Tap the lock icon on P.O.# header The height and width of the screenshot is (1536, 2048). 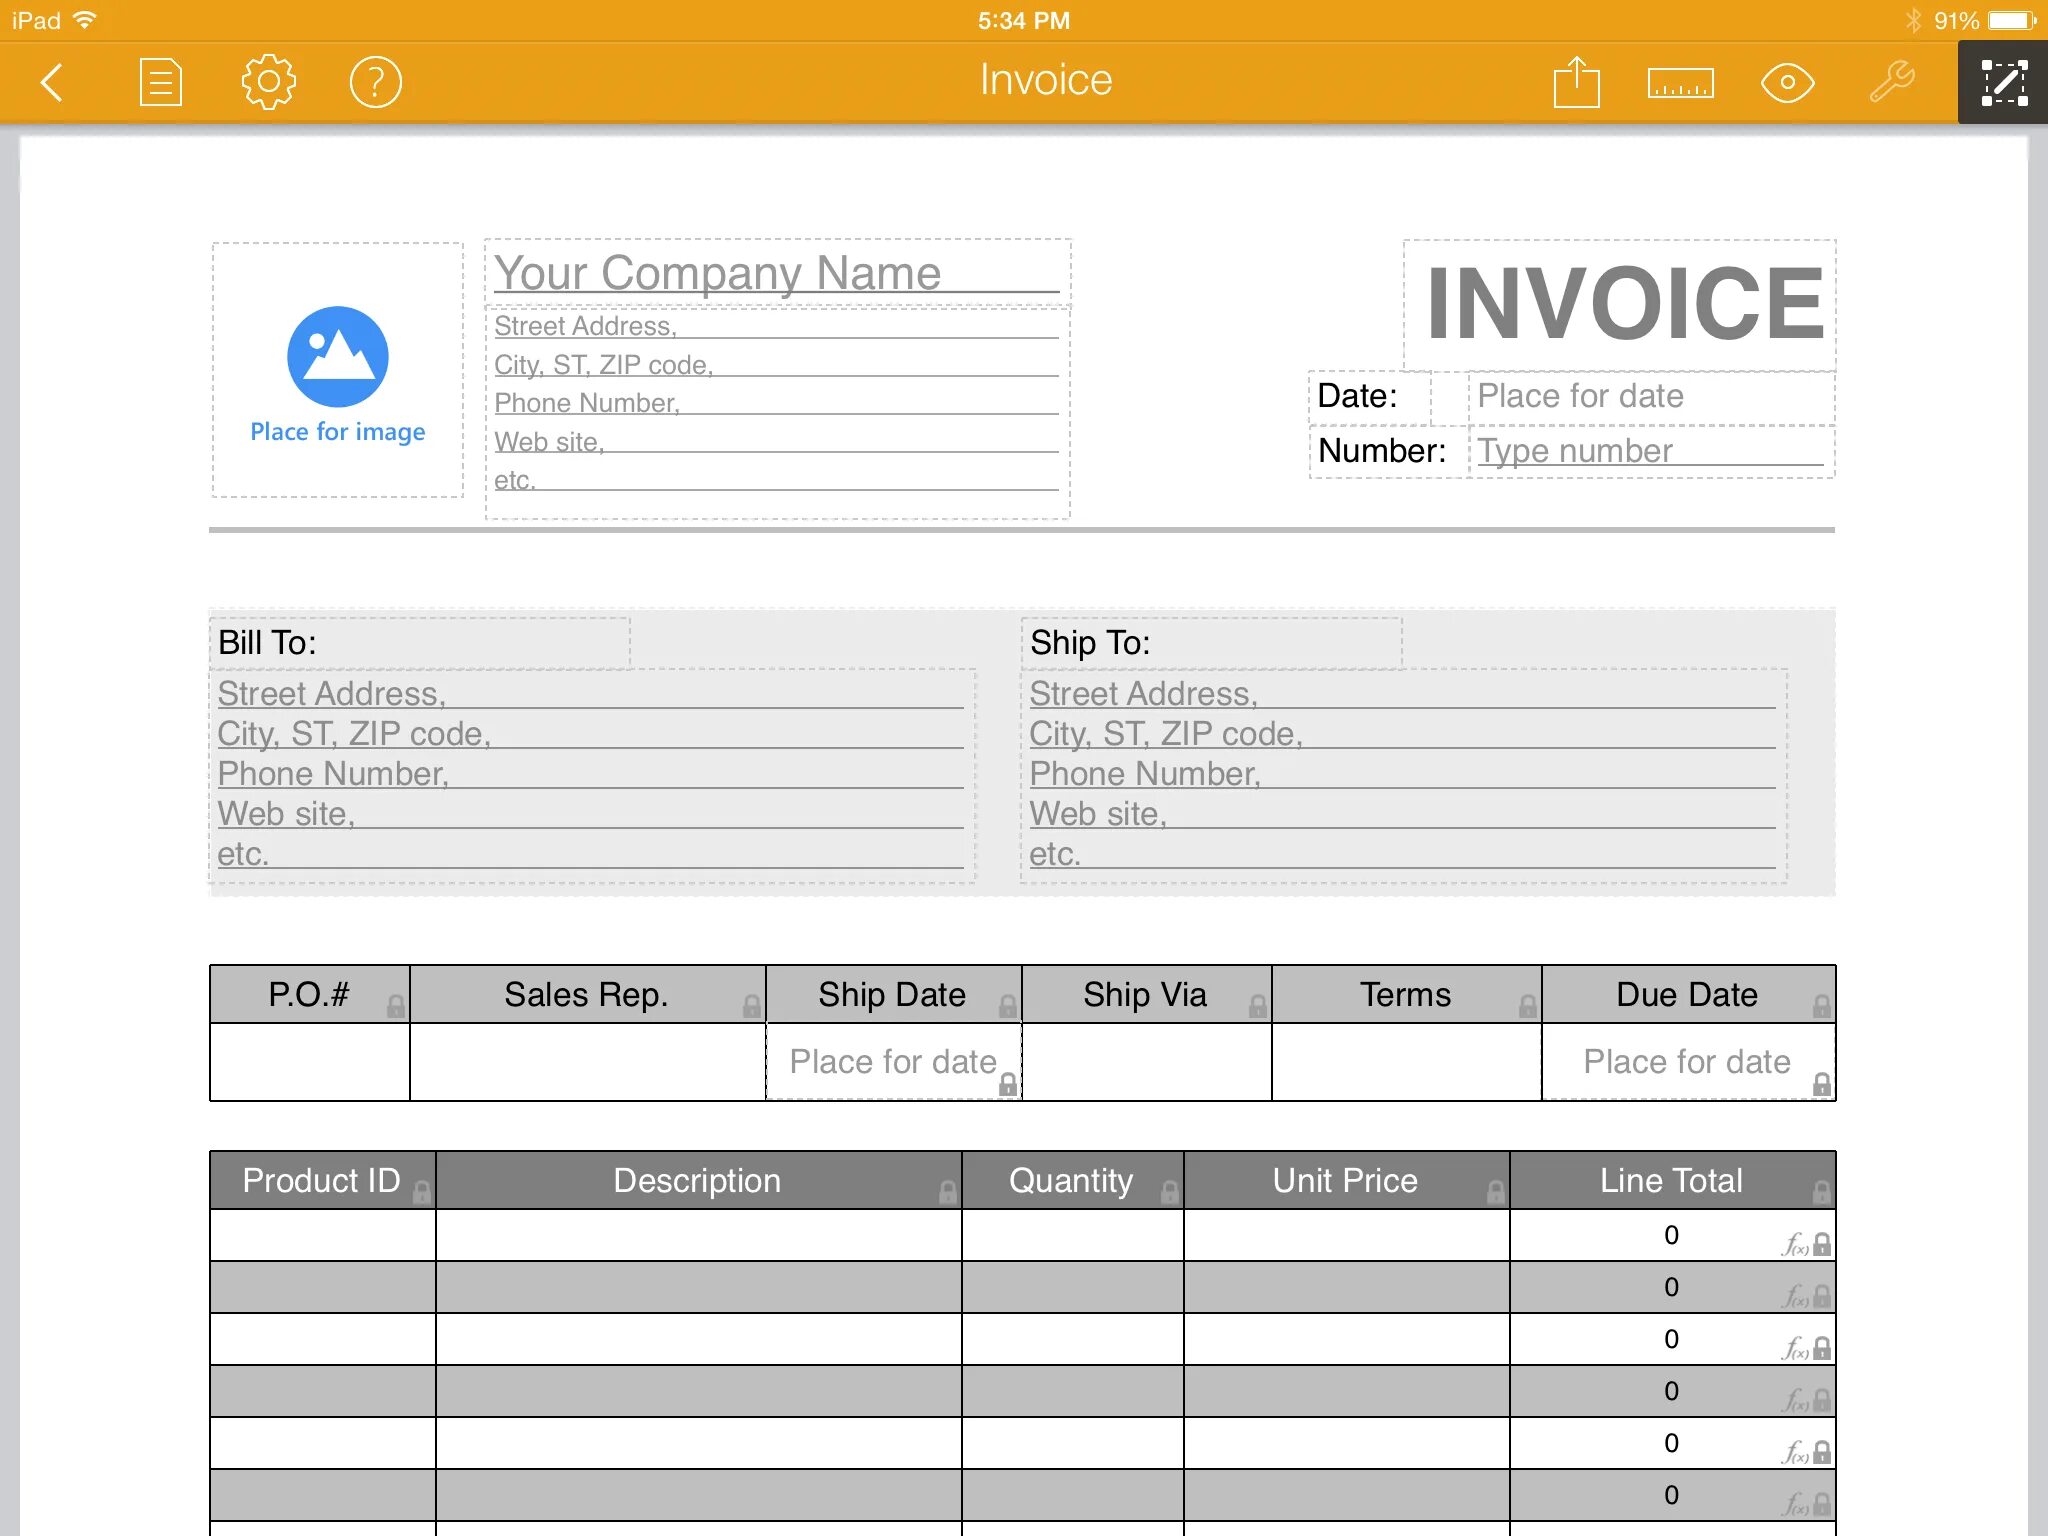tap(396, 1006)
